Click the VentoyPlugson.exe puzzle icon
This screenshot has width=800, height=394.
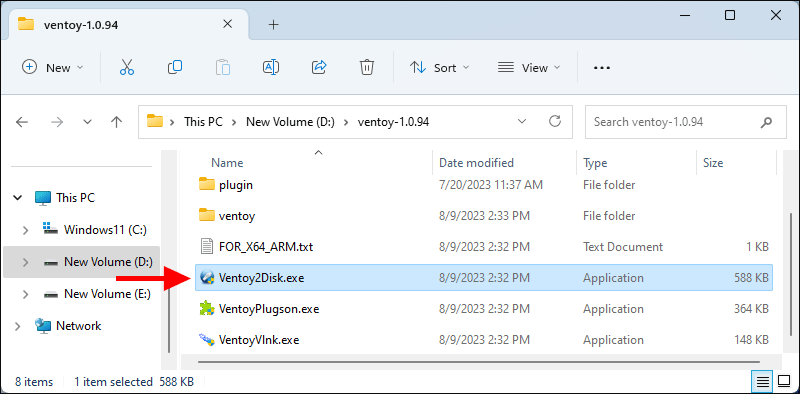(x=207, y=309)
